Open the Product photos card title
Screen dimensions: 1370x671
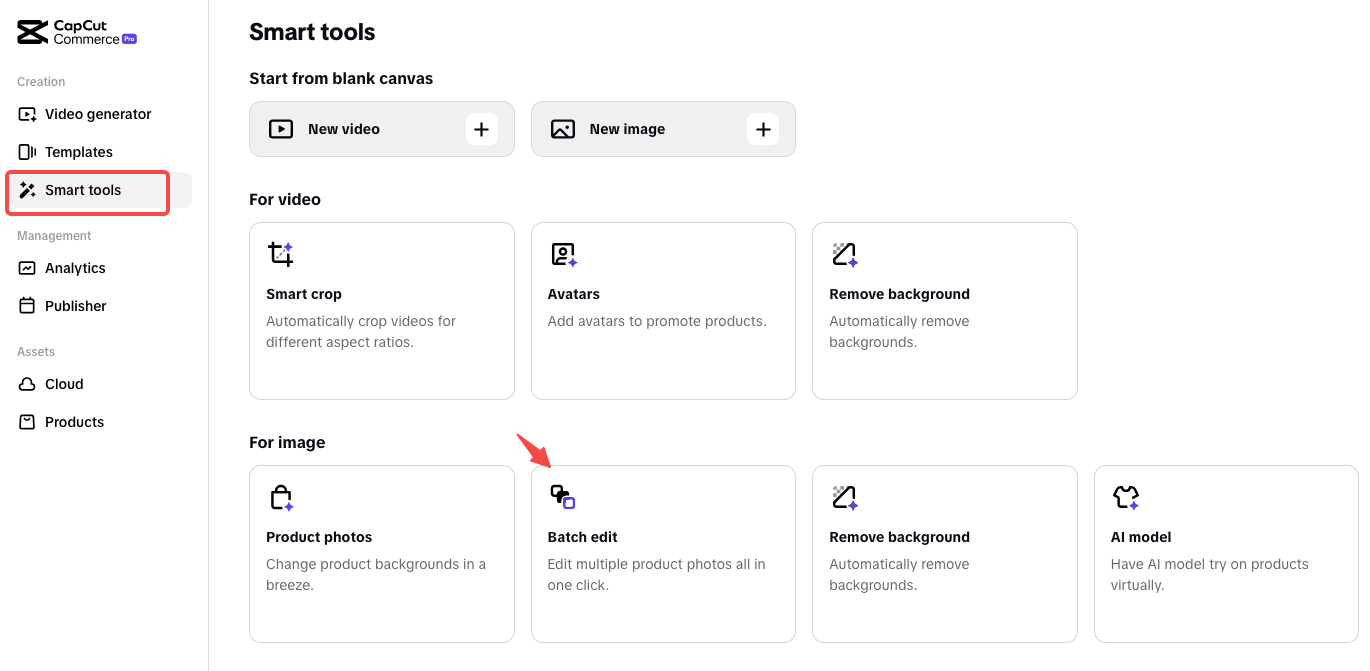[319, 537]
